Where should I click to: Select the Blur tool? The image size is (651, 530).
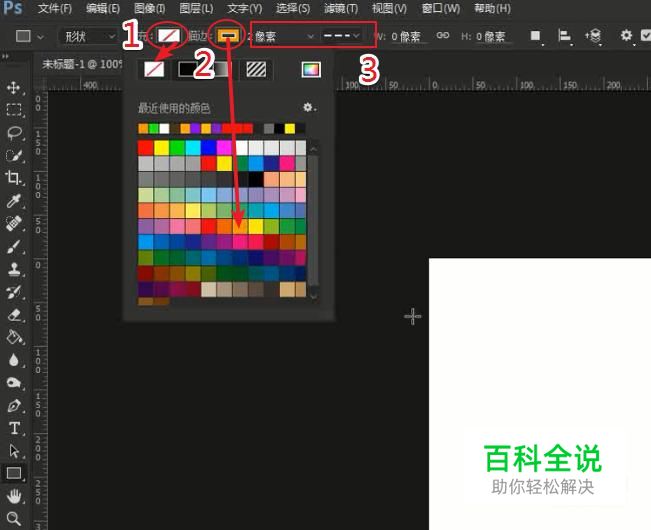(x=14, y=360)
